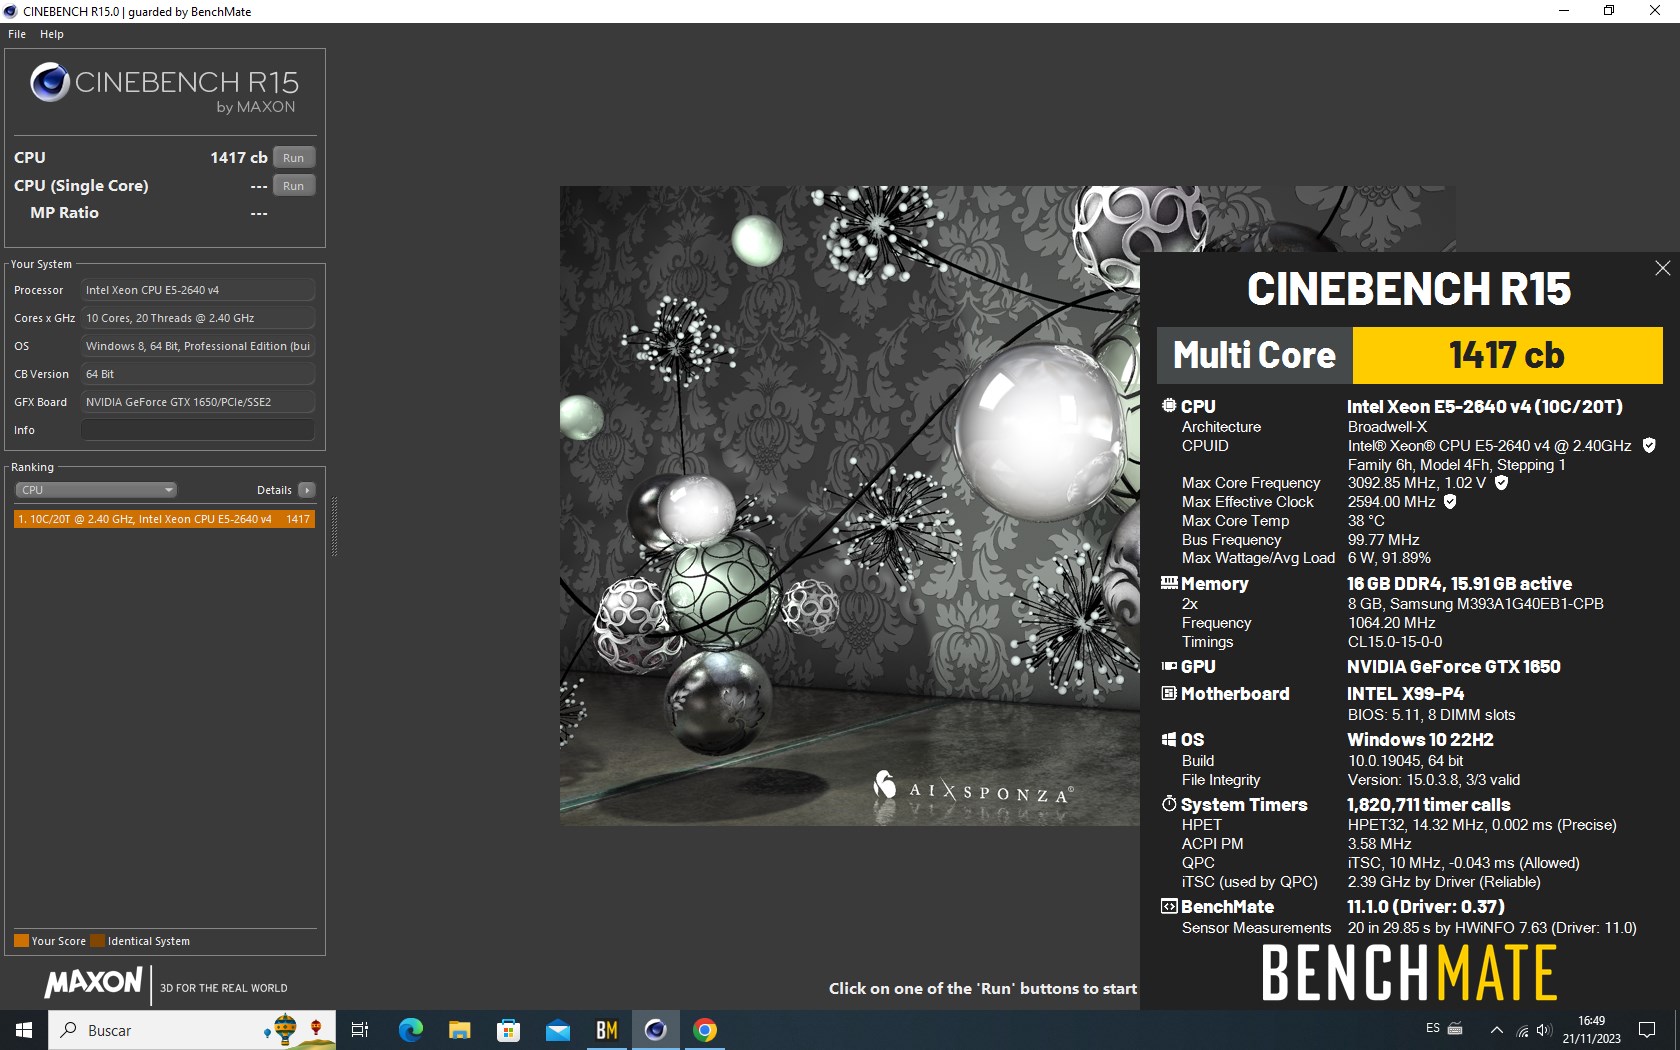Run the CPU Single Core benchmark

click(x=293, y=186)
